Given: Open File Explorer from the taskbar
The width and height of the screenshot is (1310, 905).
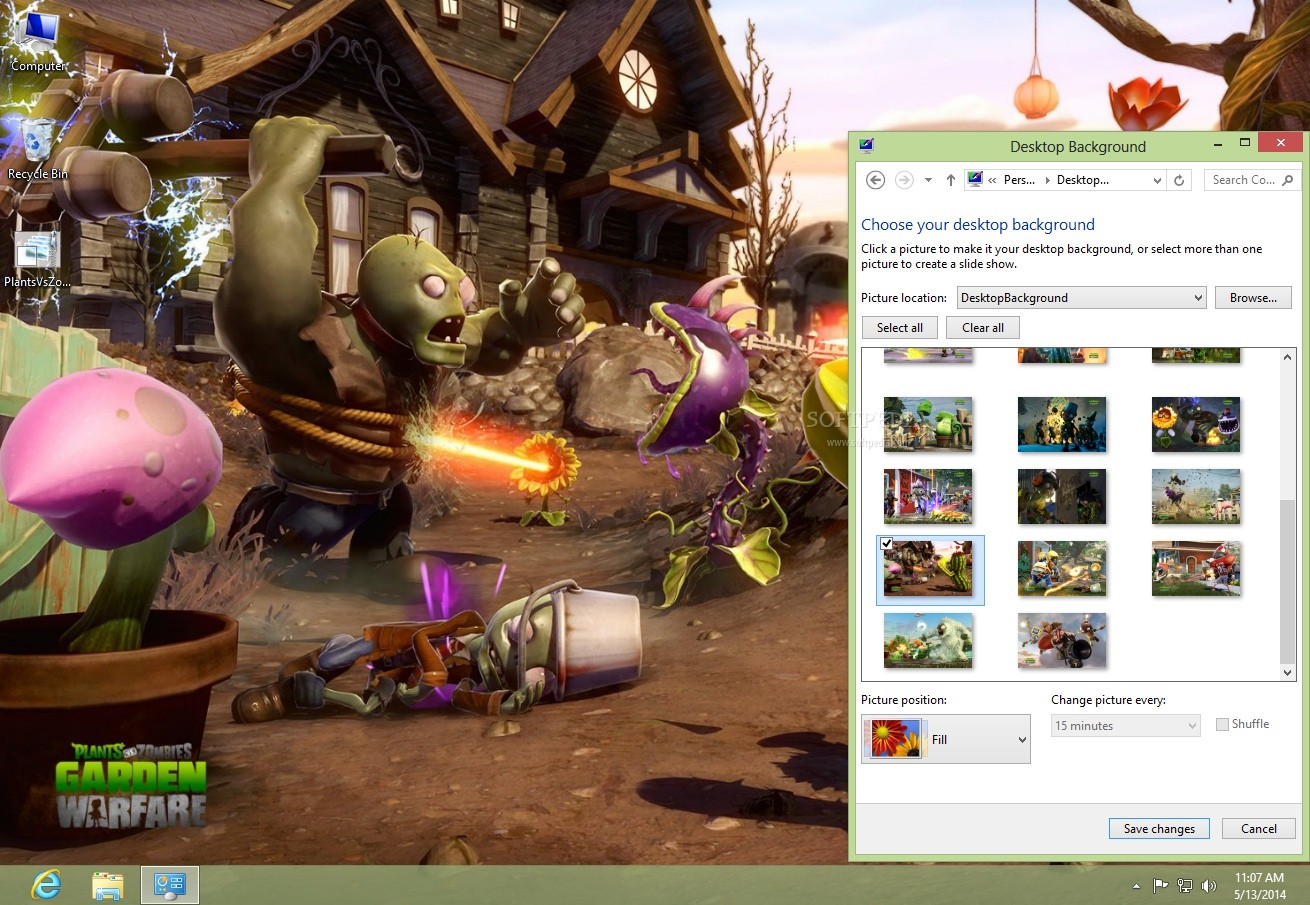Looking at the screenshot, I should (x=108, y=885).
